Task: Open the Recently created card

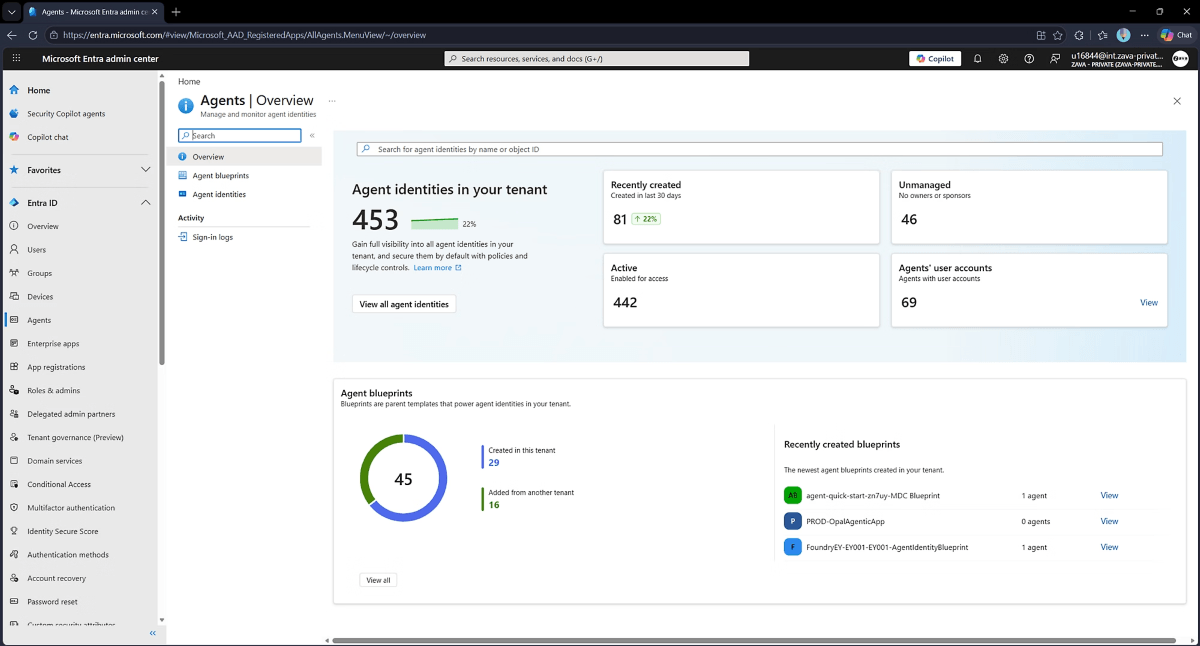Action: pyautogui.click(x=741, y=207)
